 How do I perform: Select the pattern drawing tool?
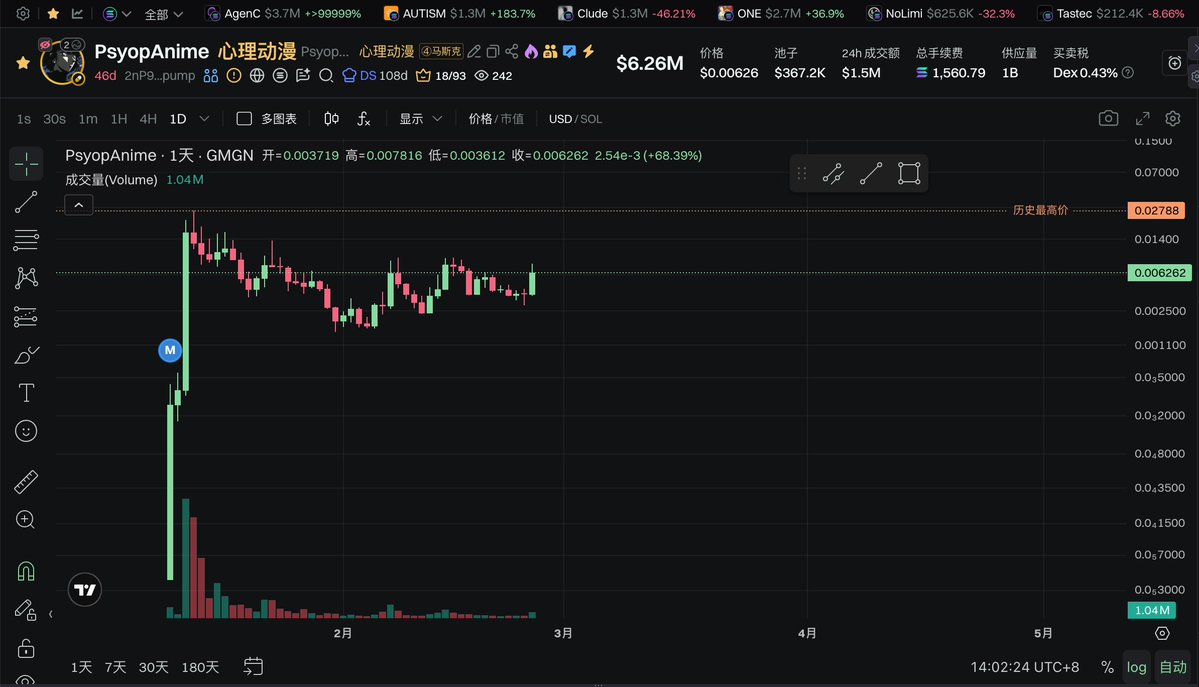(x=26, y=278)
